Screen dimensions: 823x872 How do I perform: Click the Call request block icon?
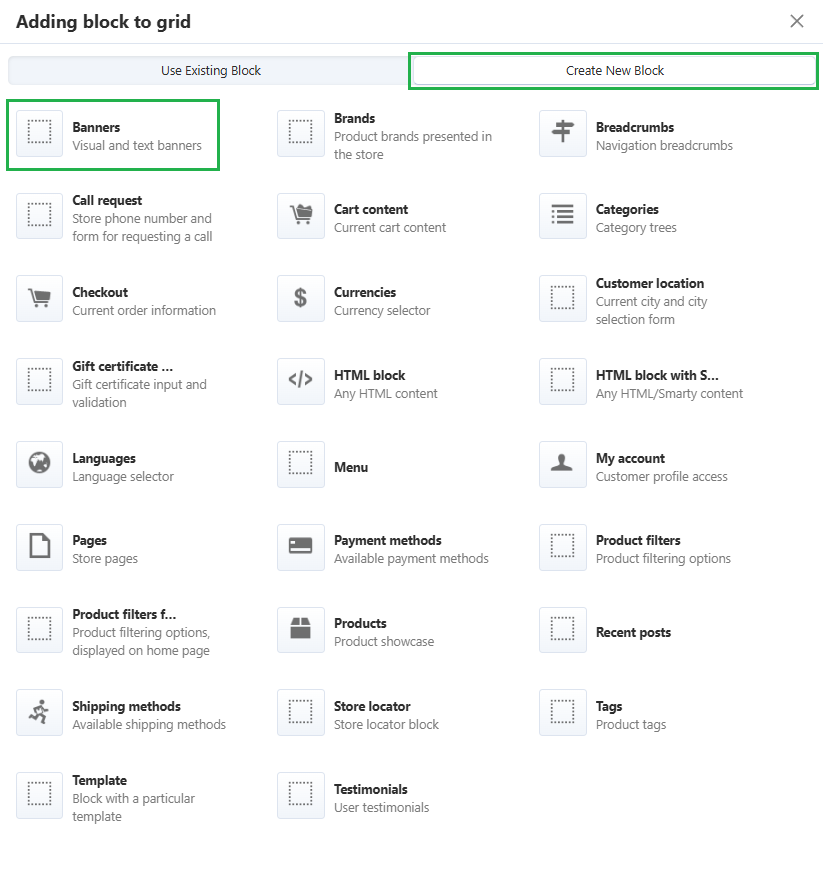39,216
